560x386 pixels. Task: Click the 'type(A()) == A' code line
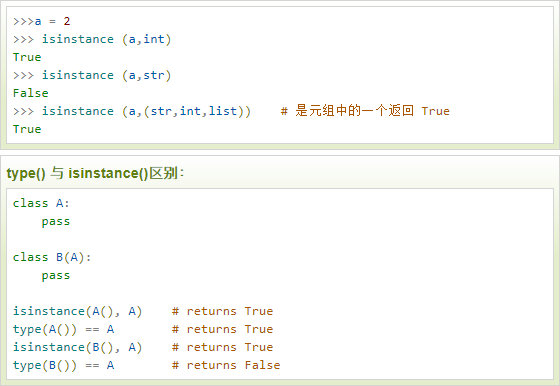(64, 329)
